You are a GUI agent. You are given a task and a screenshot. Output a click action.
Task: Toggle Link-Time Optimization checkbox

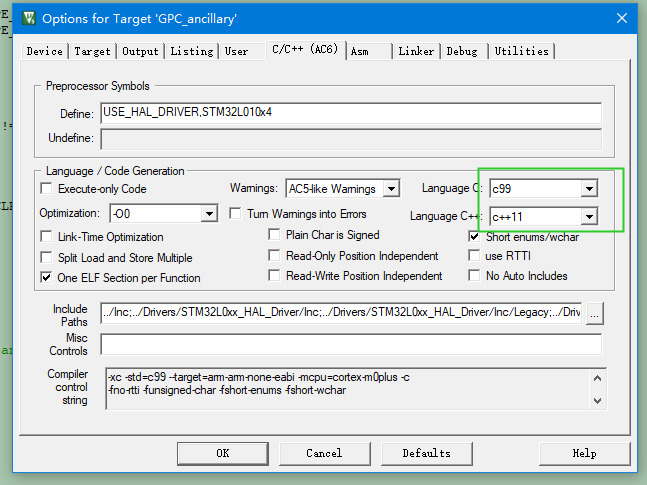point(47,237)
